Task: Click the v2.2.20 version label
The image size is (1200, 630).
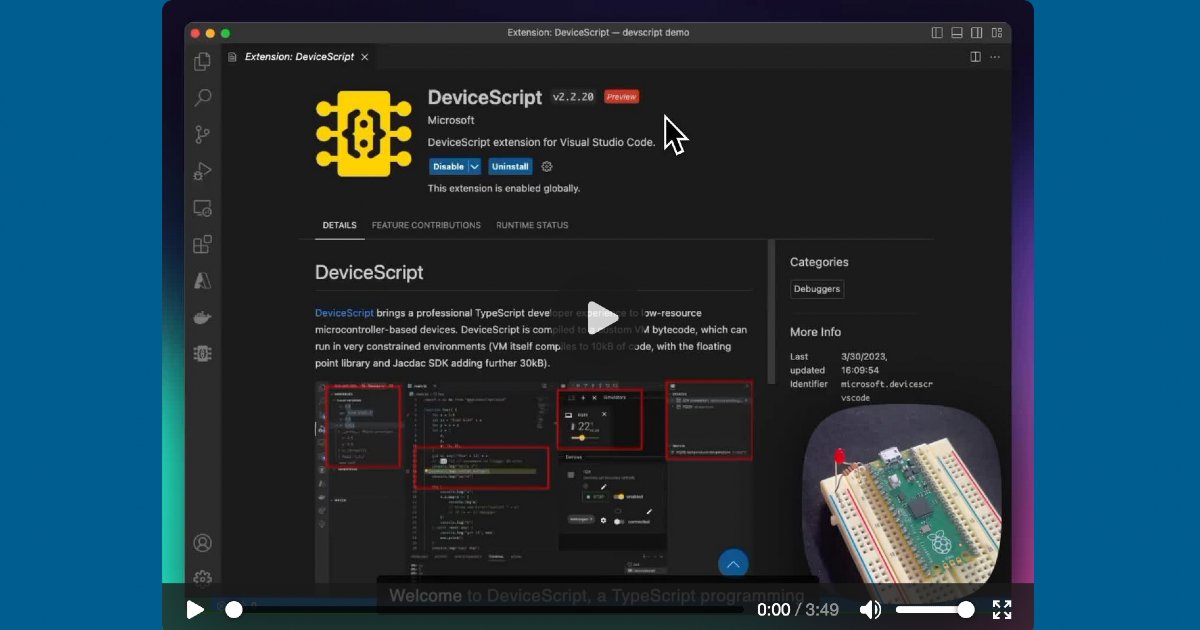Action: click(x=573, y=97)
